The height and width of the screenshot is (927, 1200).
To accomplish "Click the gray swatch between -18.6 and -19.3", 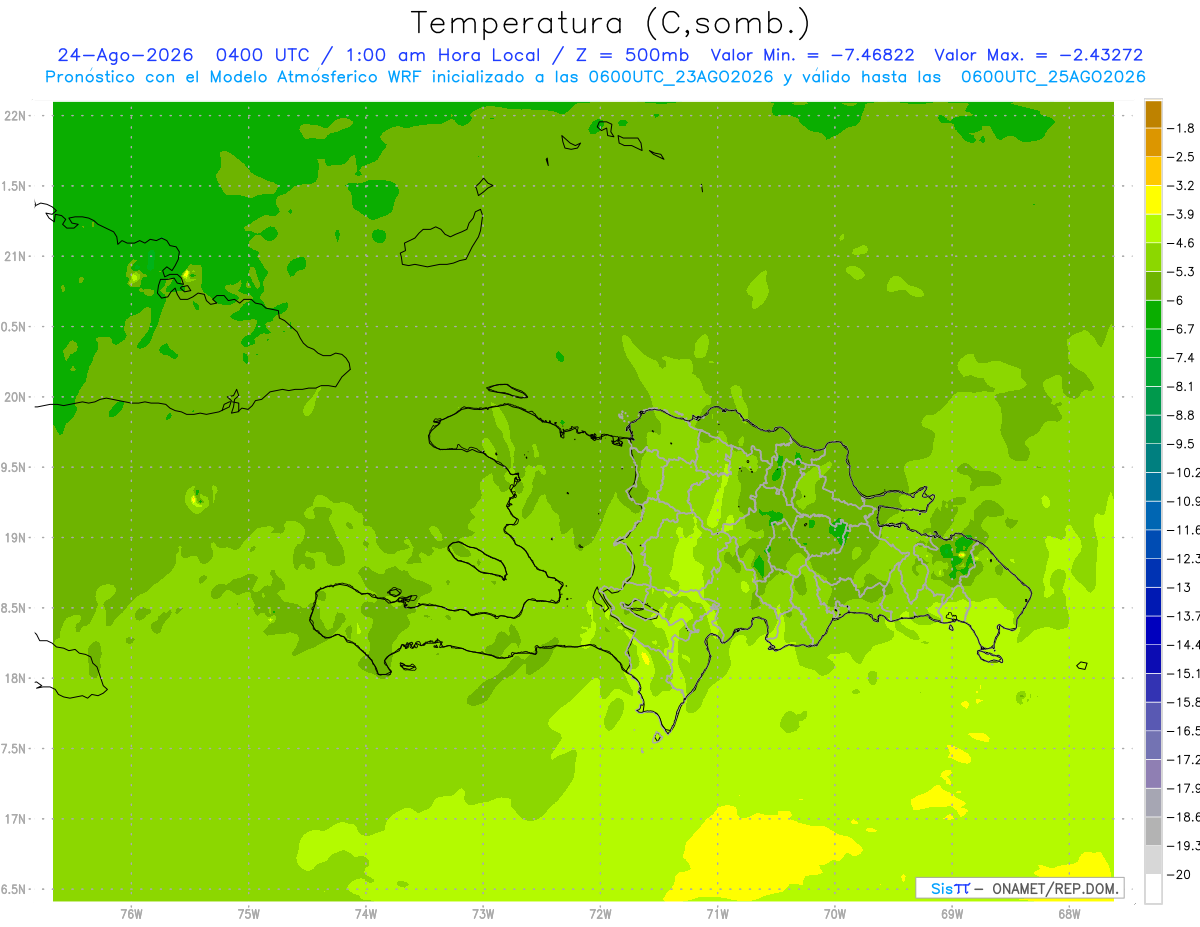I will click(1153, 831).
